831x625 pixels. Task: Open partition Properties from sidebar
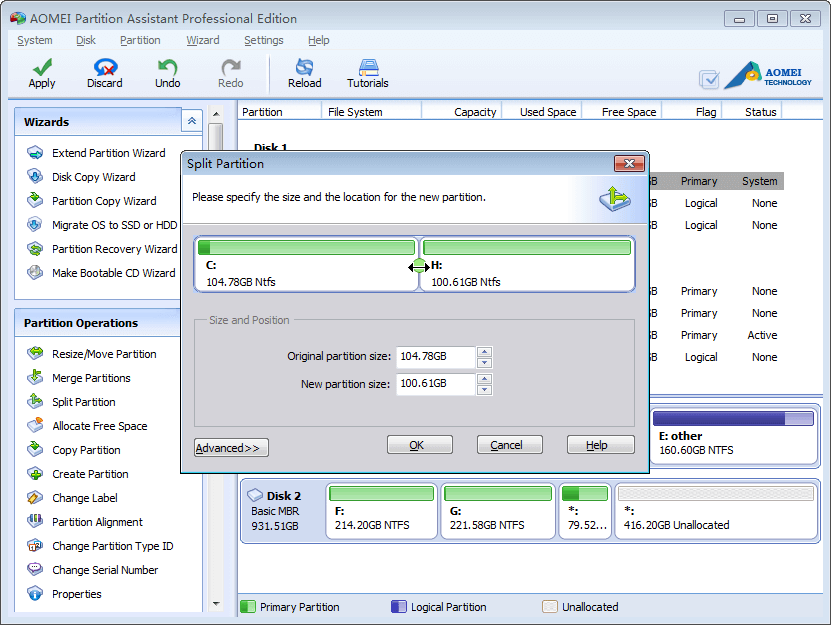point(64,594)
